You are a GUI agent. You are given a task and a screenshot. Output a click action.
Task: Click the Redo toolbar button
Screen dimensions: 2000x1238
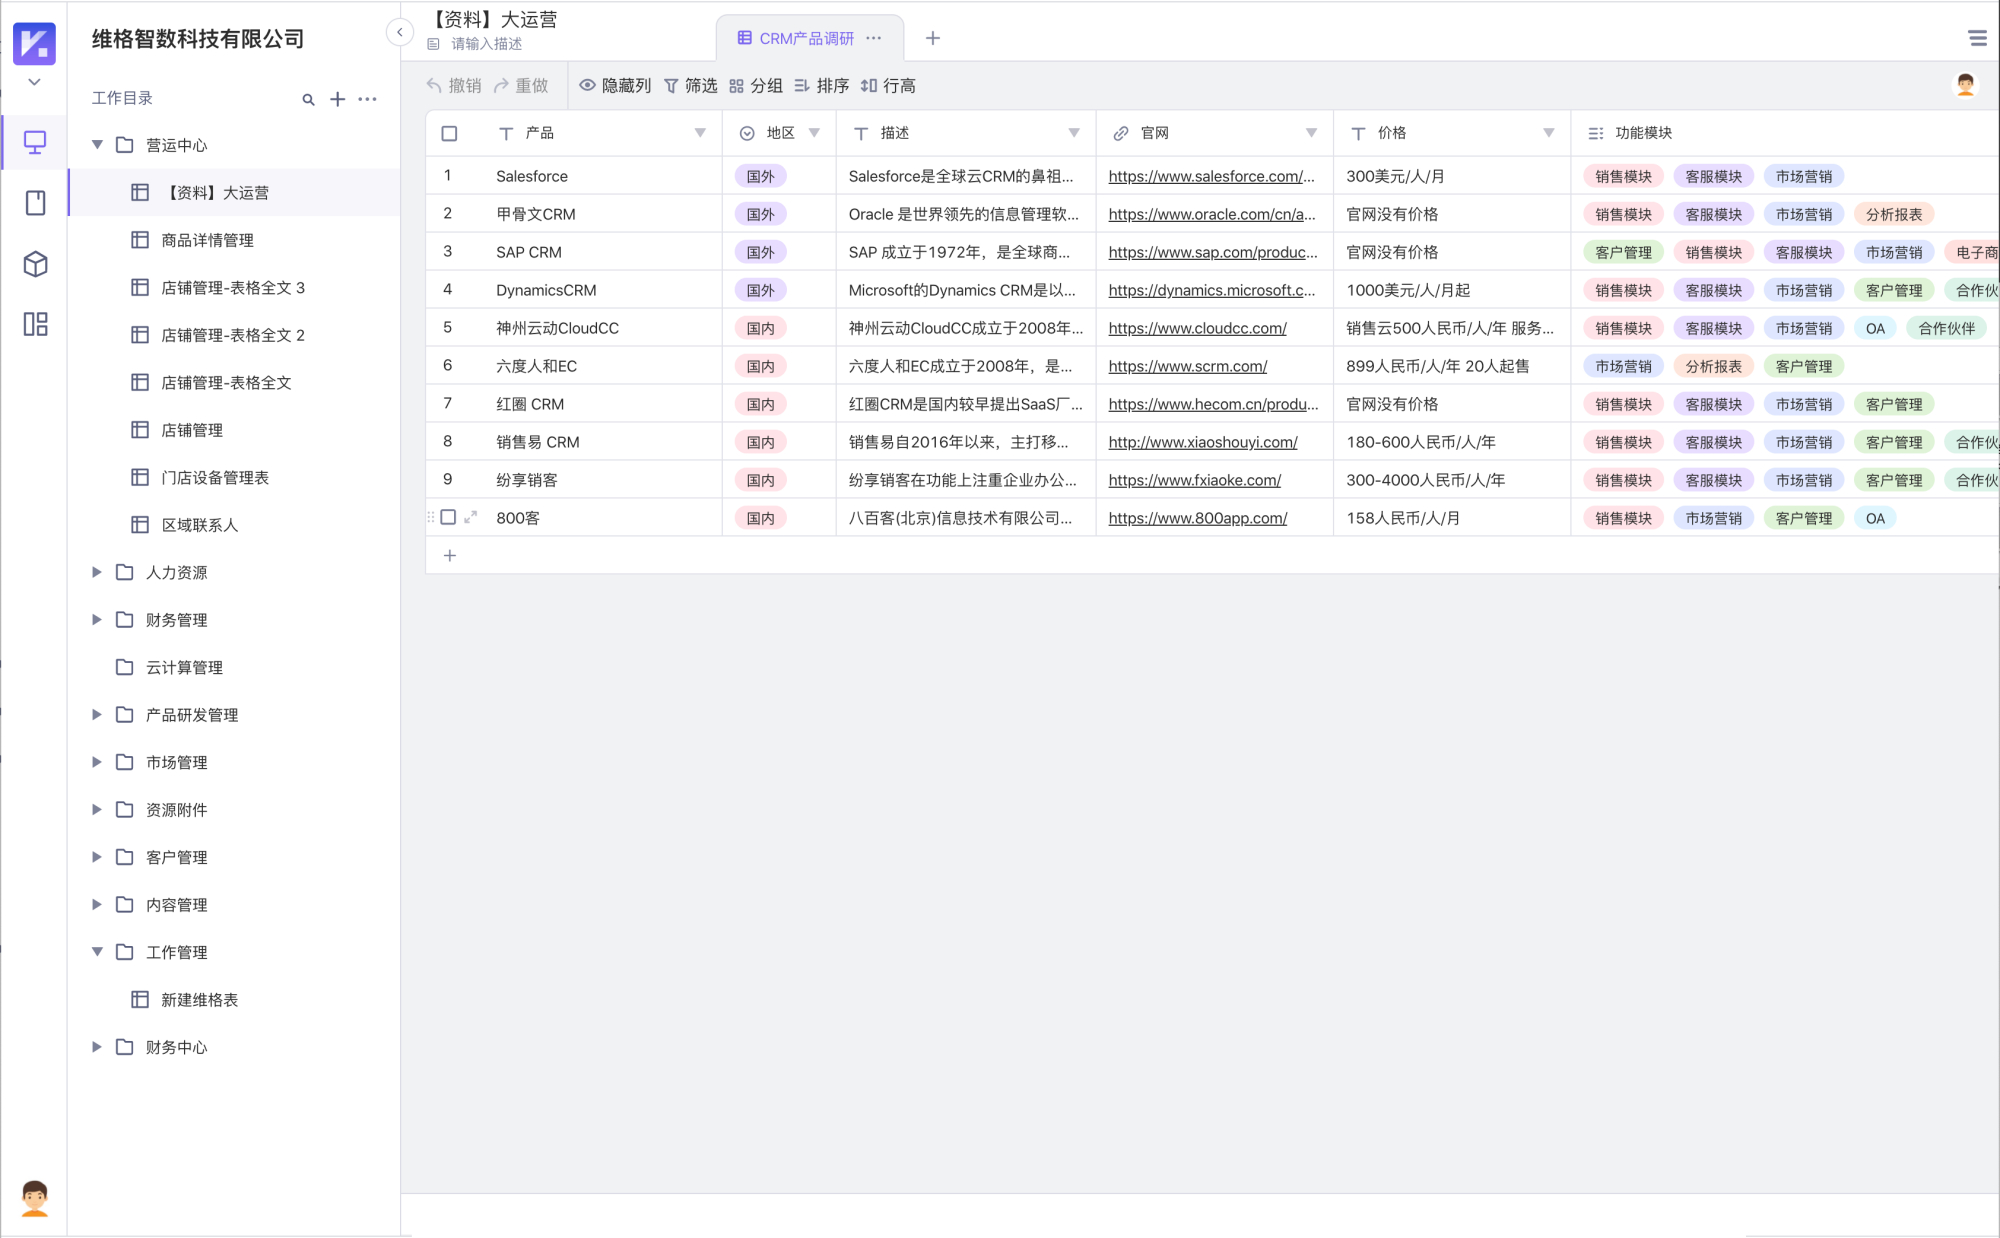click(x=521, y=86)
